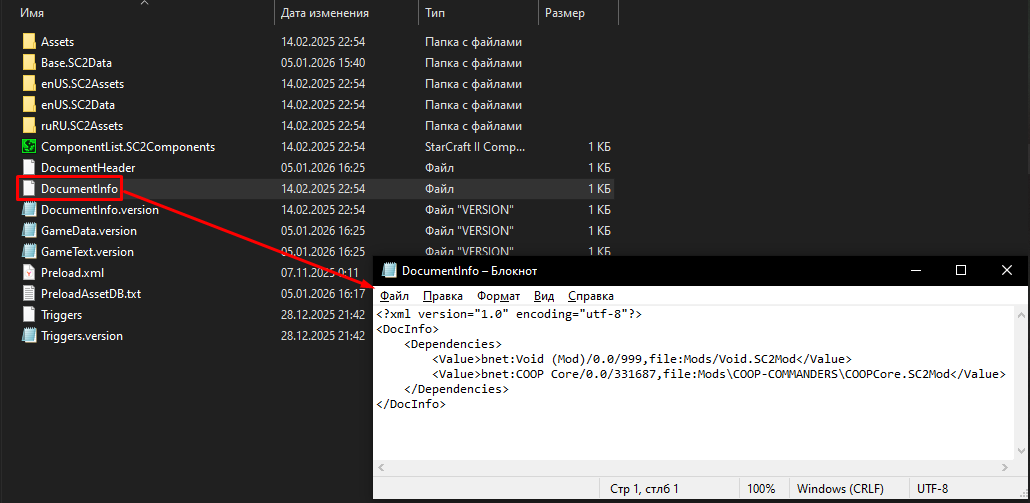
Task: Click the vertical scrollbar down arrow in Notepad
Action: coord(1021,451)
